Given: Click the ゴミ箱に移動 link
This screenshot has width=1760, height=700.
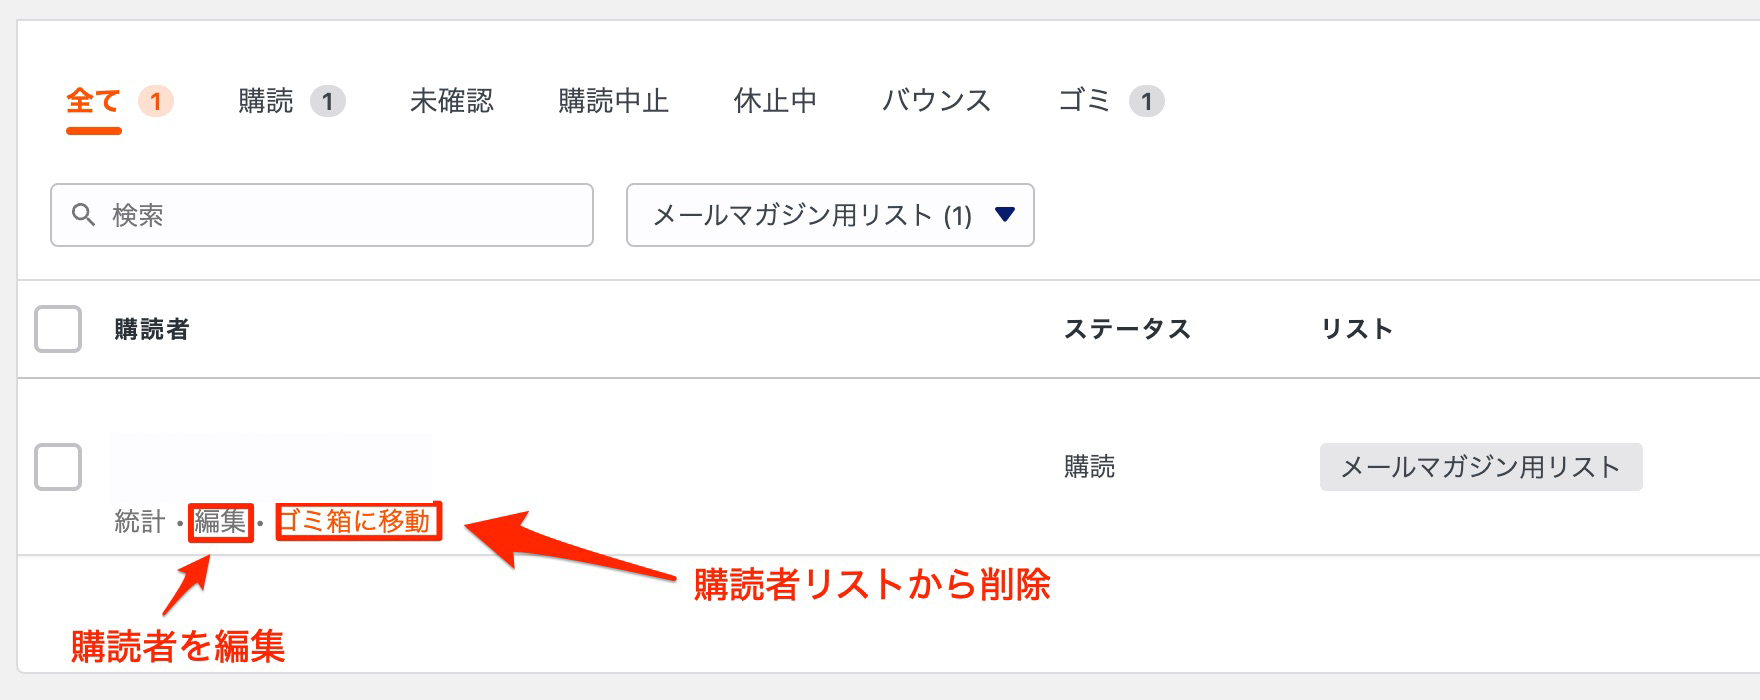Looking at the screenshot, I should click(356, 522).
